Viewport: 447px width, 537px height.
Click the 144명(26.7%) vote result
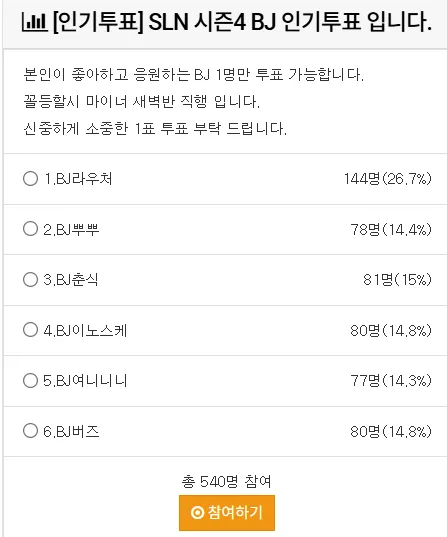[x=388, y=179]
